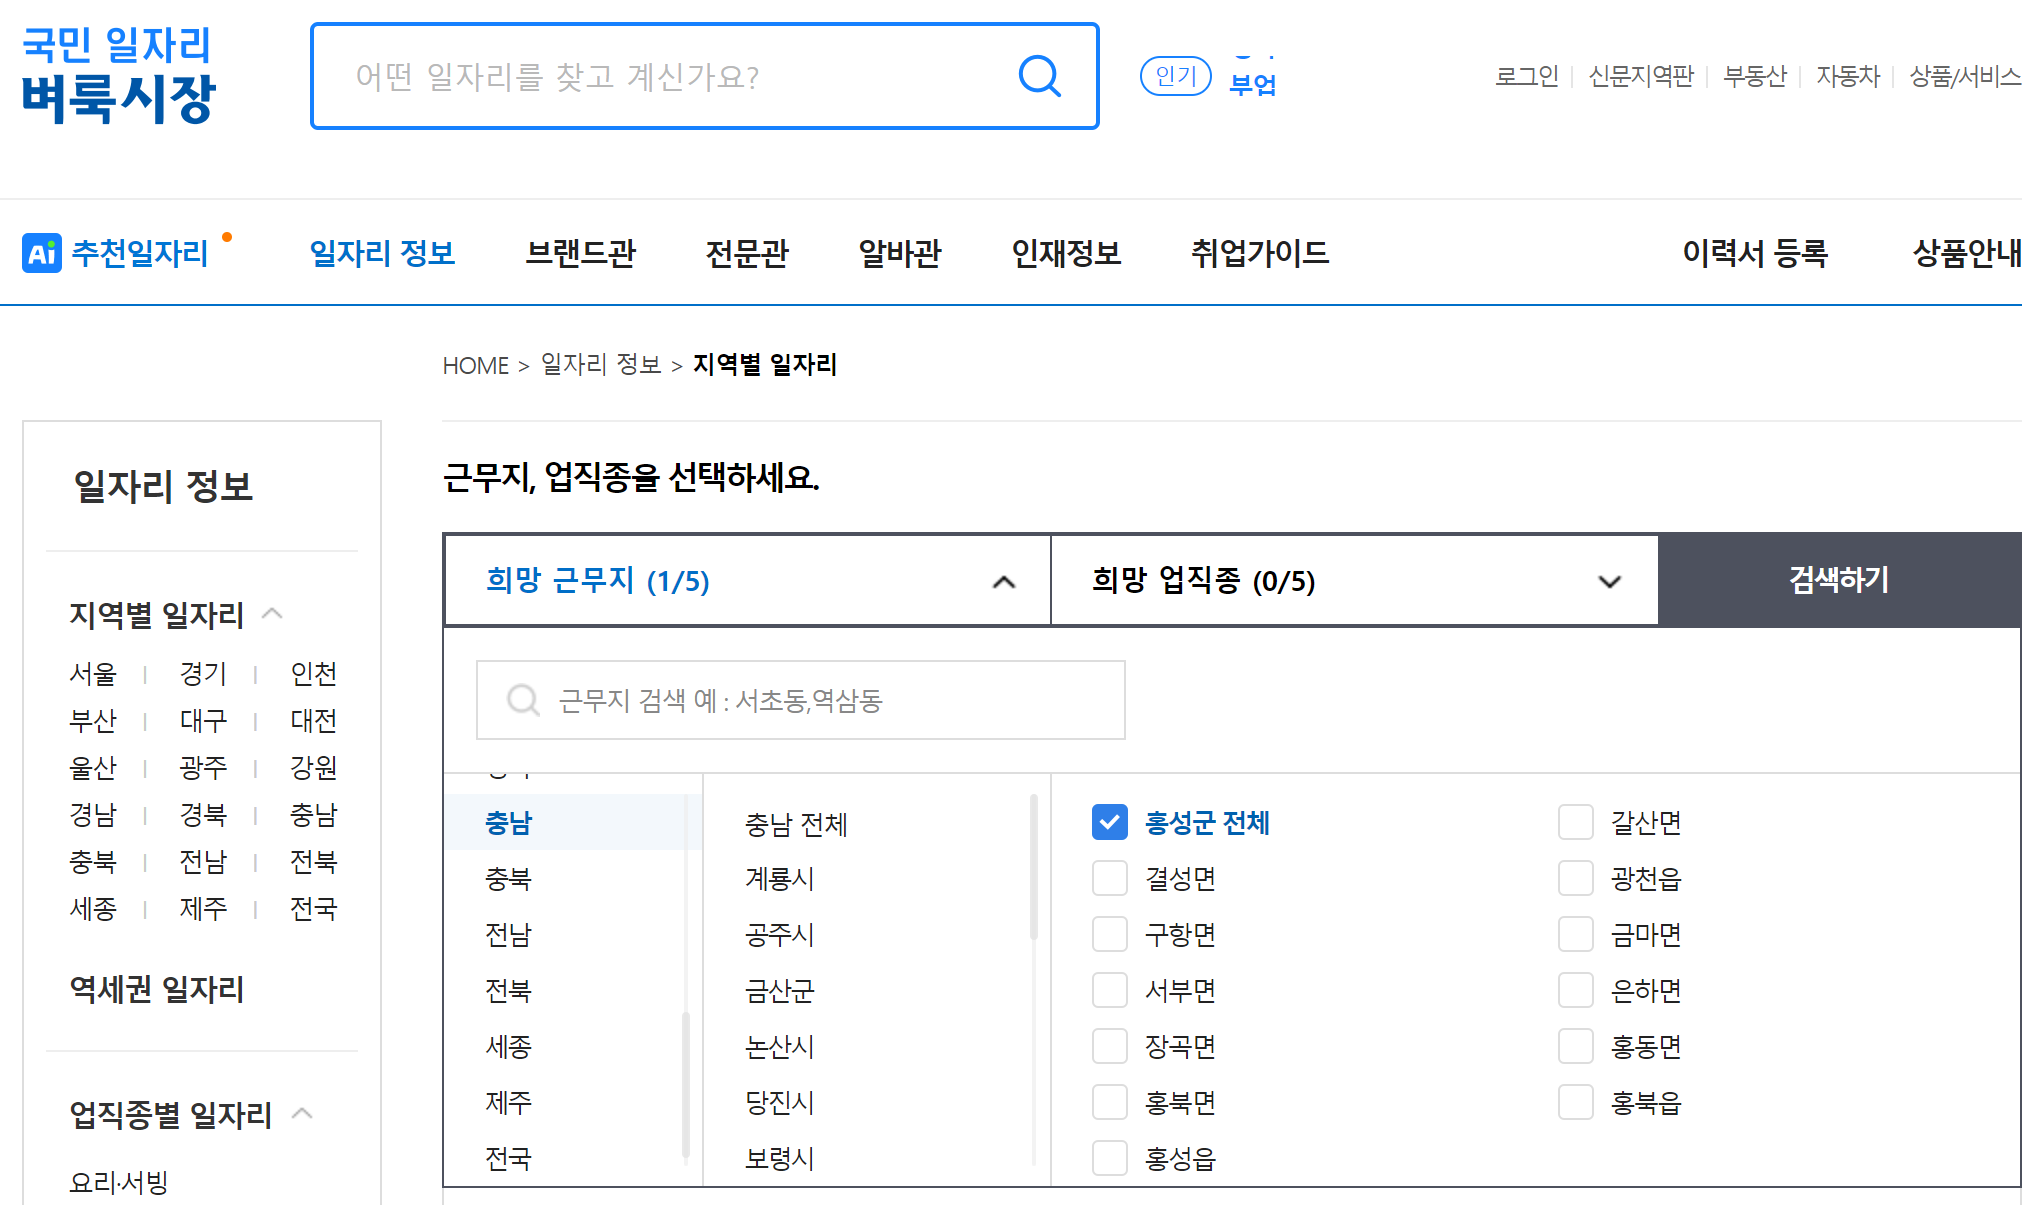Open the 브랜드관 nav tab
This screenshot has height=1205, width=2022.
[x=581, y=253]
